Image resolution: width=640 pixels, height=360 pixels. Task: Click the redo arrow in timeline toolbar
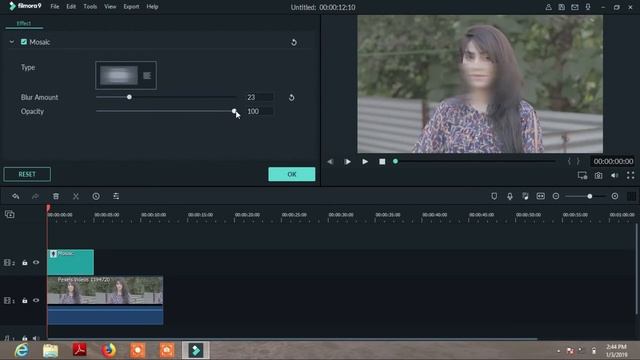tap(36, 196)
